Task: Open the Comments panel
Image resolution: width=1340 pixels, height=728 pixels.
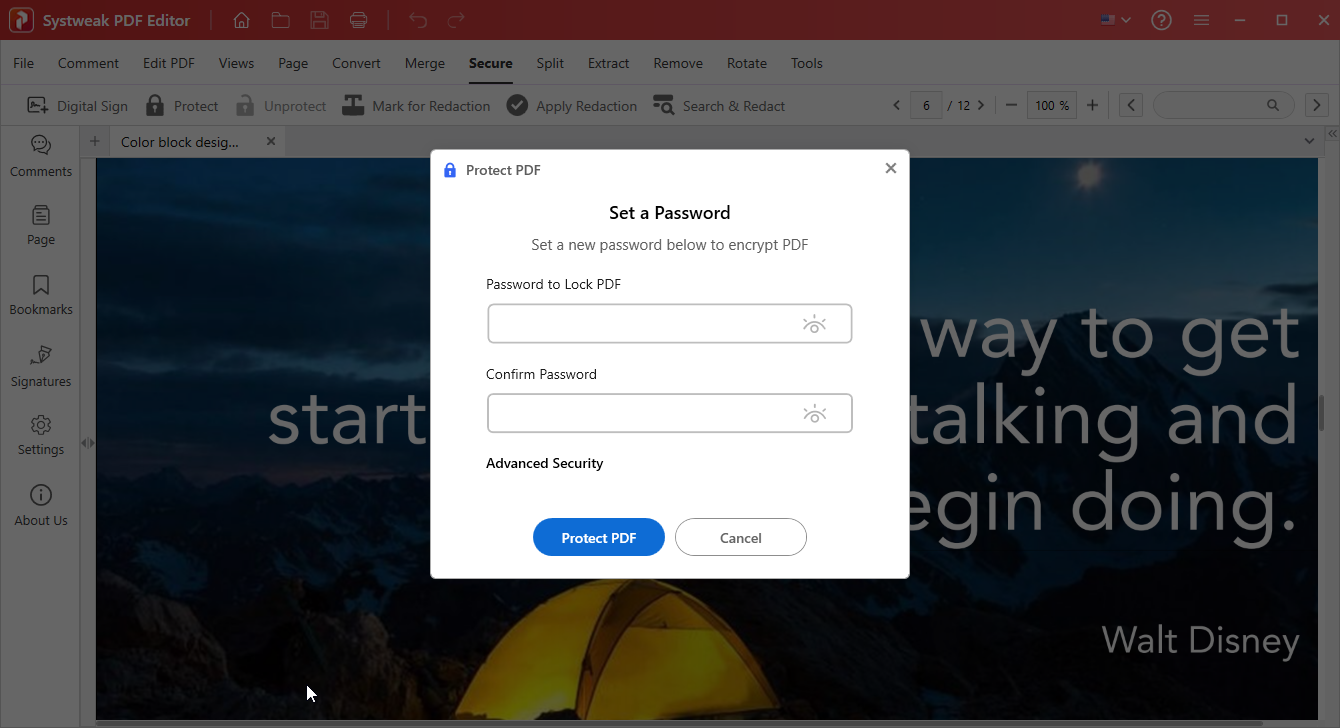Action: coord(40,156)
